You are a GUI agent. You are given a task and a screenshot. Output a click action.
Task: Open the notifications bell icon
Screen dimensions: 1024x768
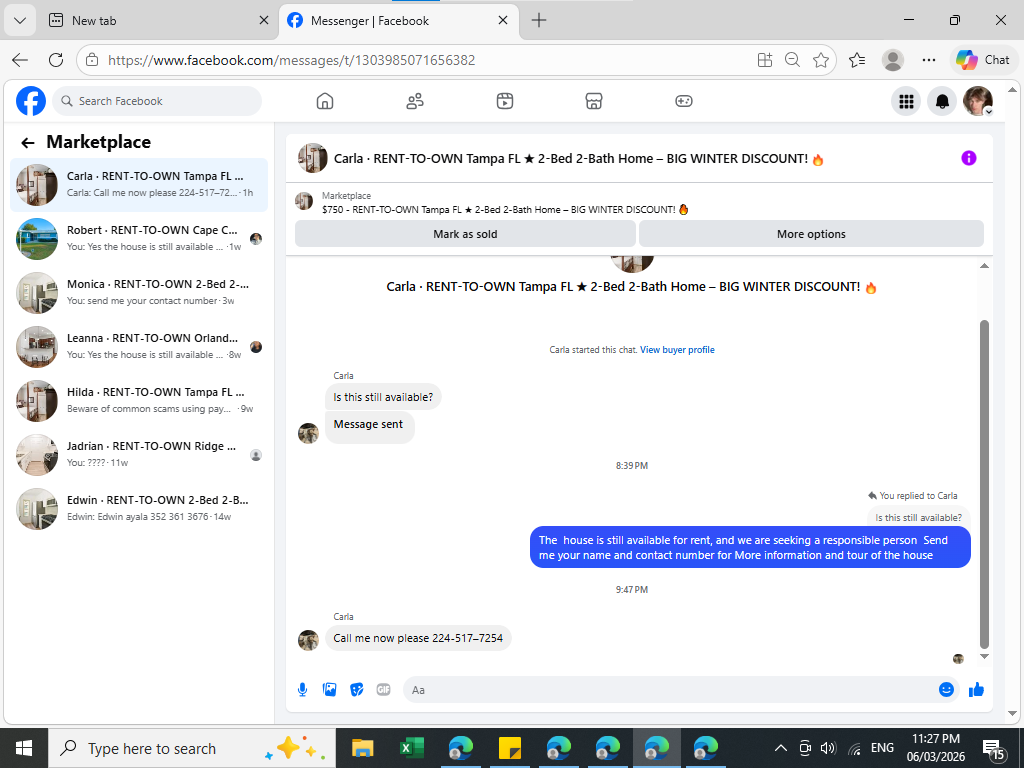tap(942, 101)
